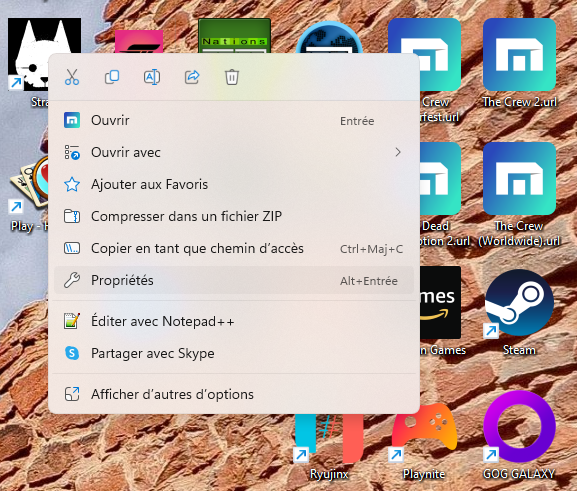
Task: Select the GOG GALAXY desktop shortcut
Action: [x=519, y=436]
